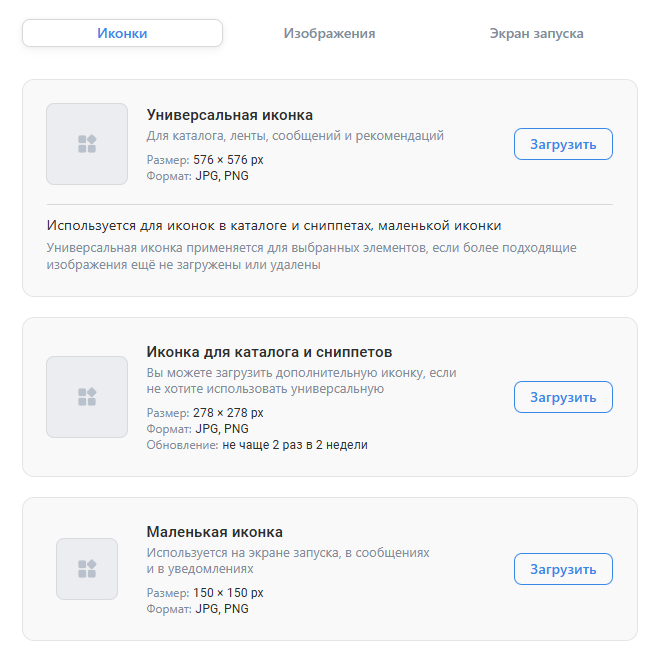Select the Экран запуска tab
The width and height of the screenshot is (661, 657).
click(536, 33)
